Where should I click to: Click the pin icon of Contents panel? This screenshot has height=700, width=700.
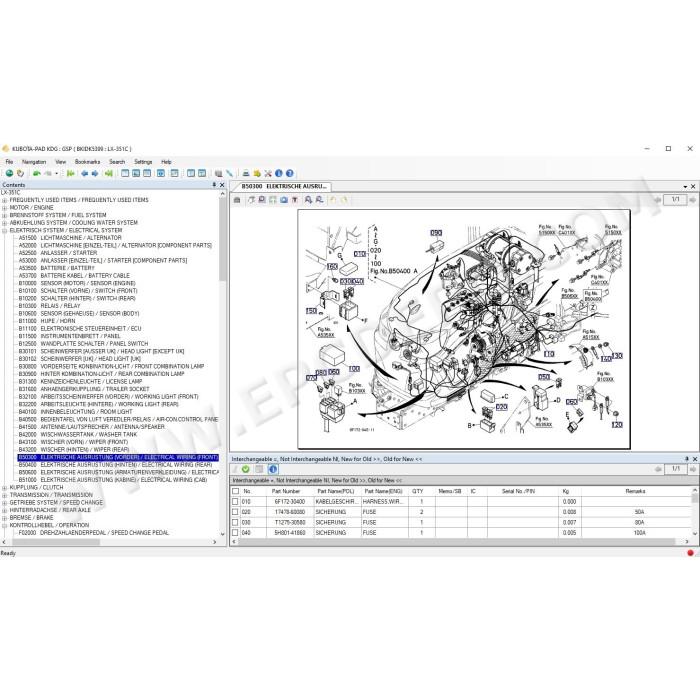pos(214,185)
